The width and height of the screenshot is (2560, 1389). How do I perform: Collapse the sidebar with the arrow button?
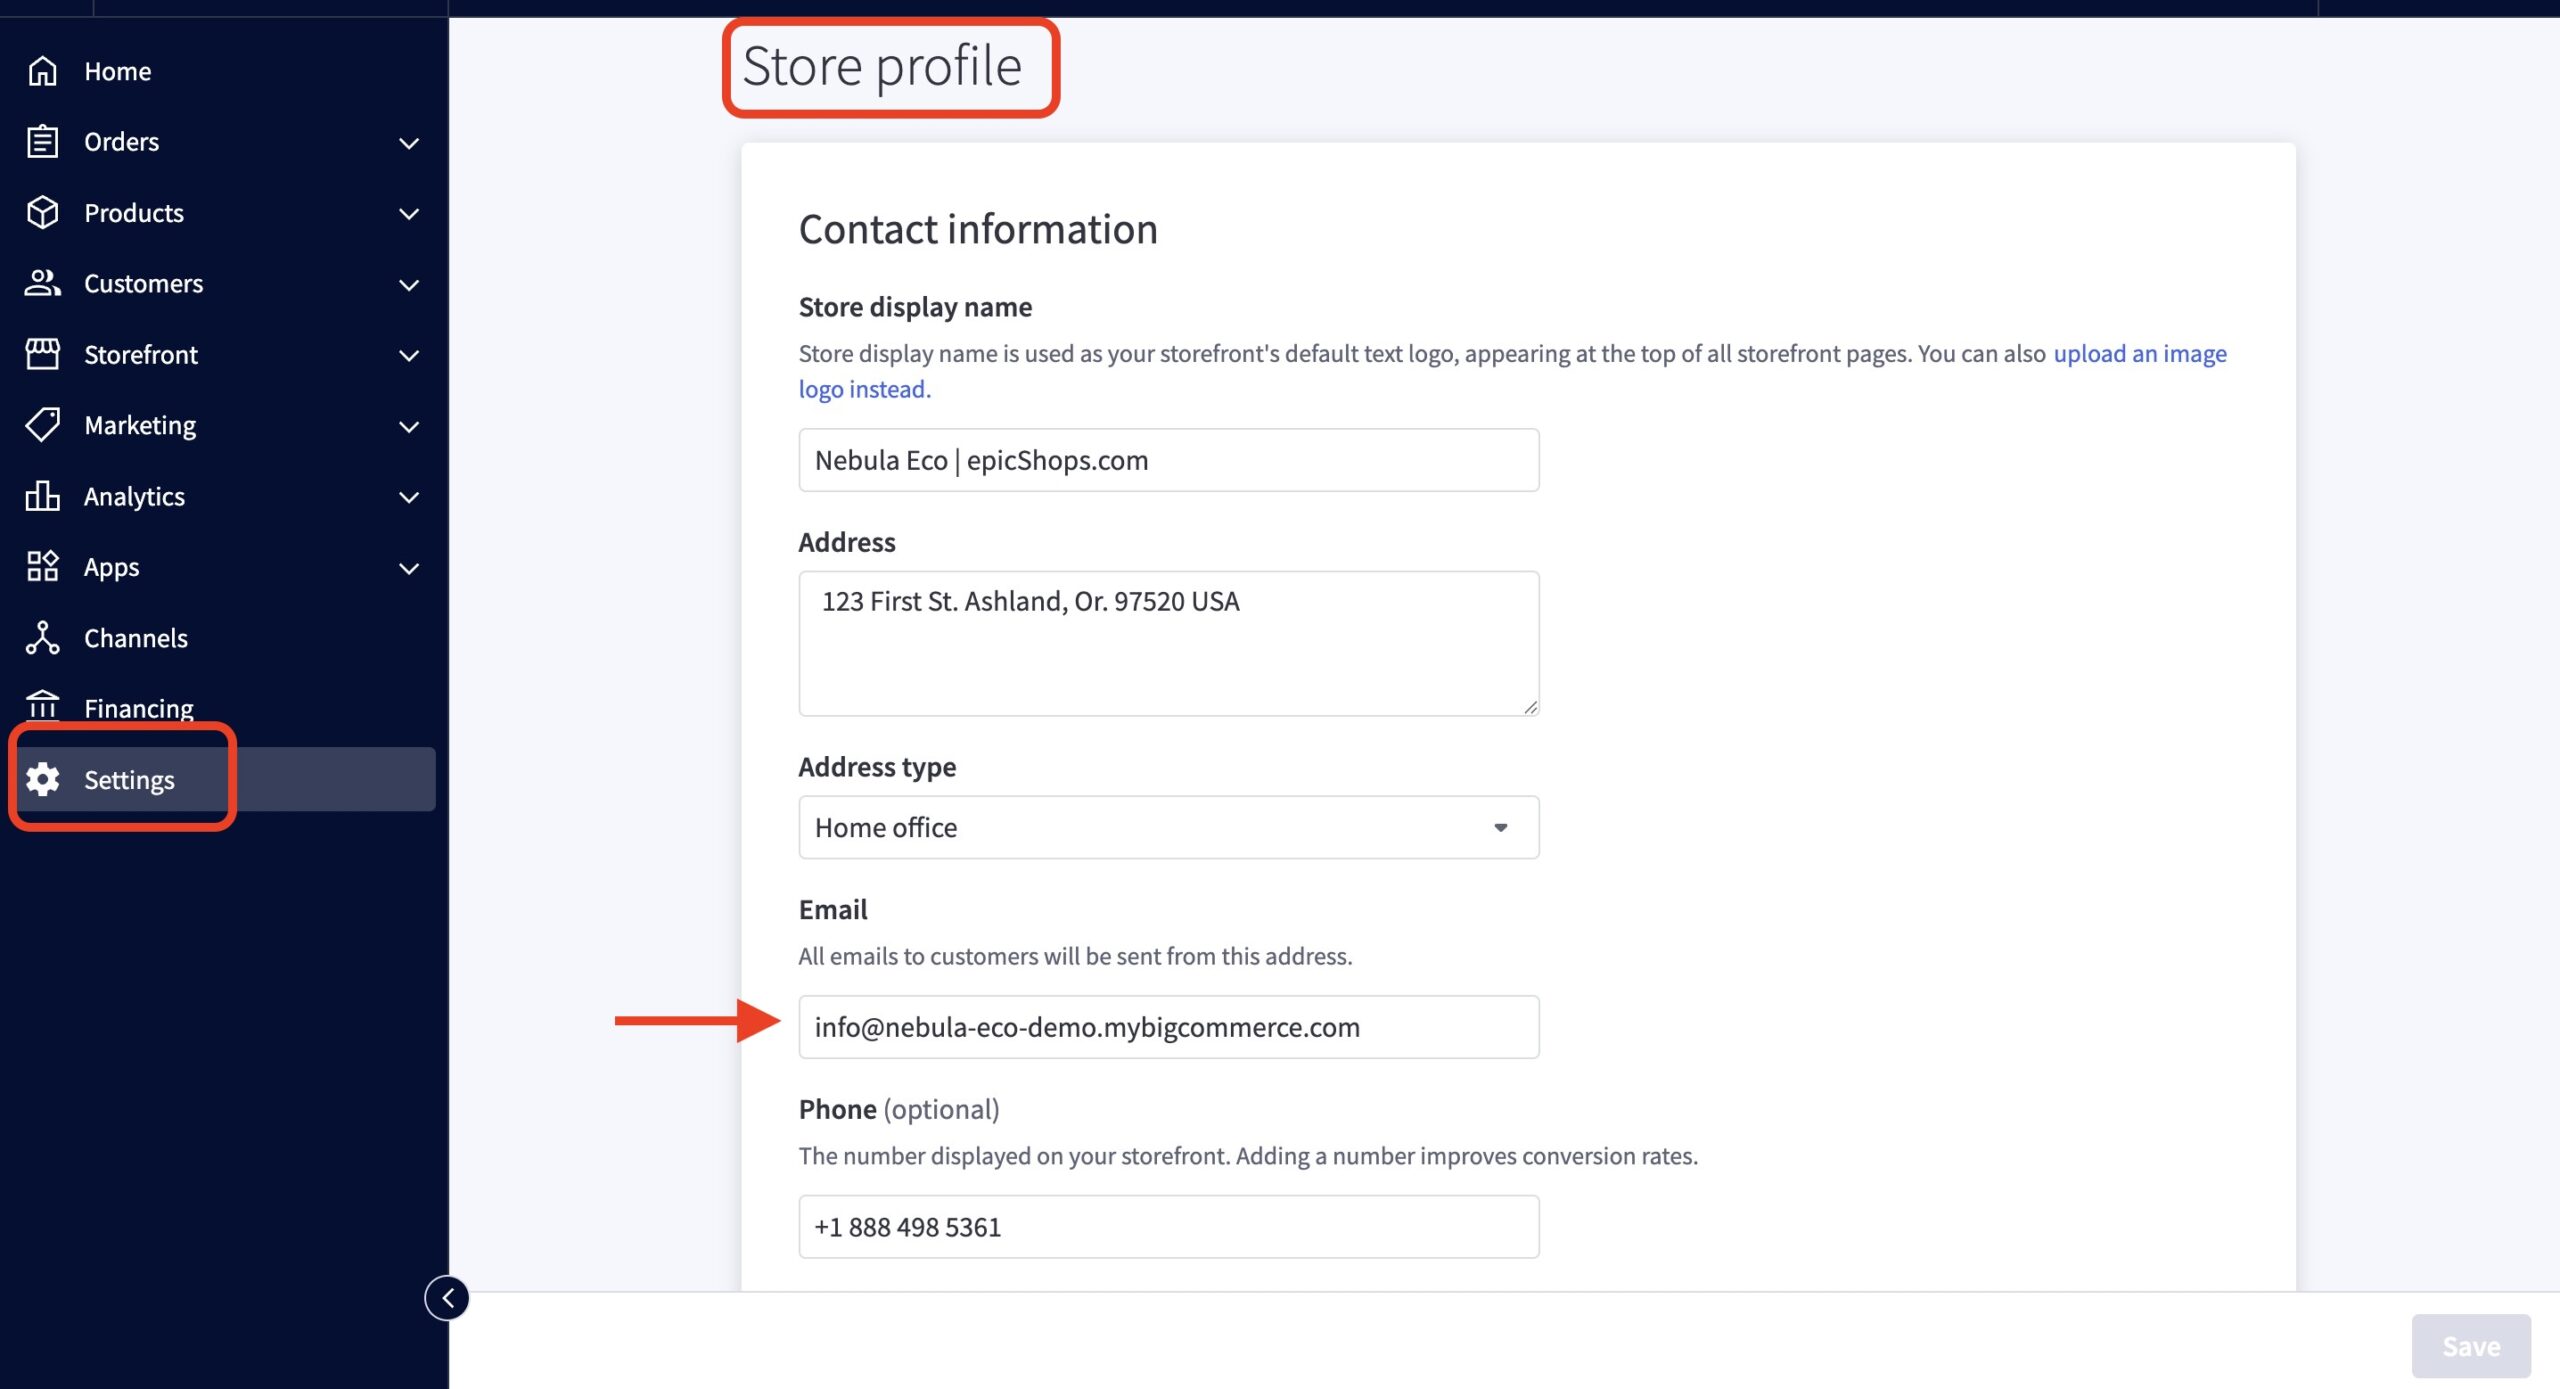(447, 1298)
